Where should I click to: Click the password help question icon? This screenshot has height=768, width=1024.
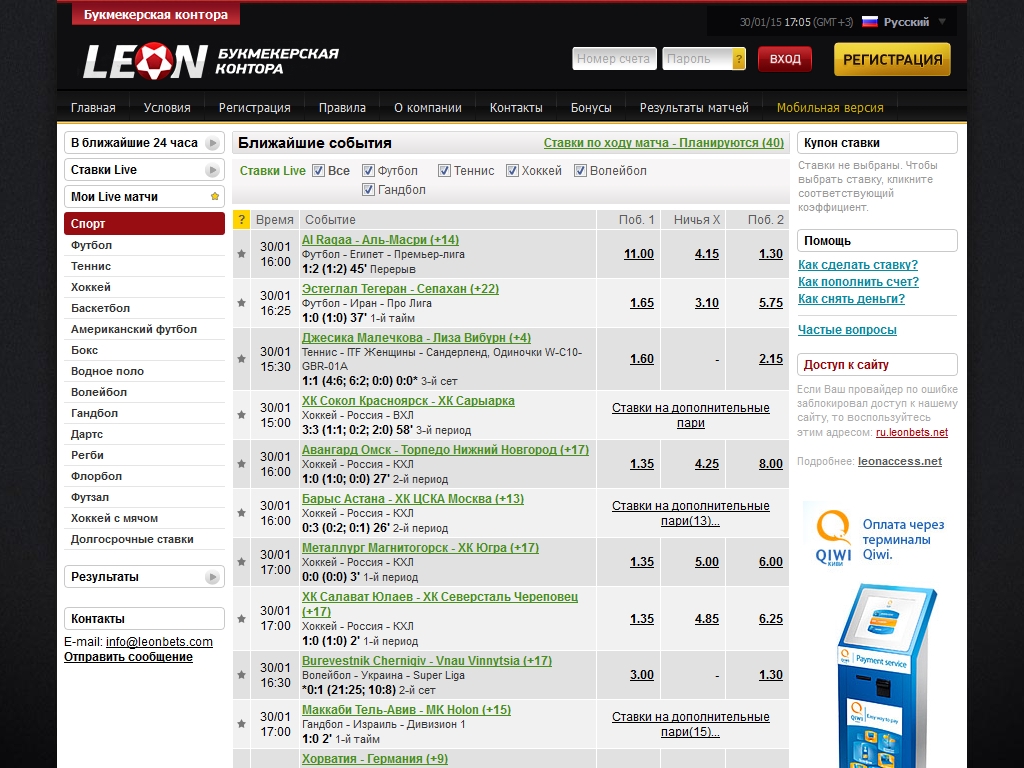pyautogui.click(x=739, y=59)
